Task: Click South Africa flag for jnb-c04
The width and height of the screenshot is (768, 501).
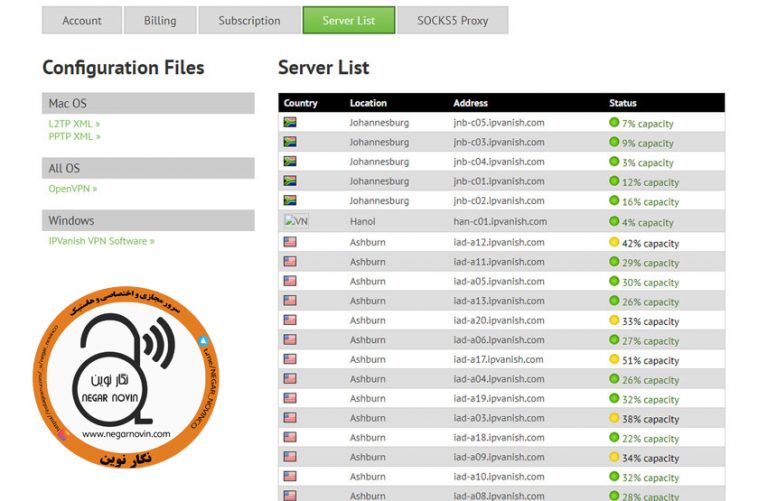Action: (290, 161)
